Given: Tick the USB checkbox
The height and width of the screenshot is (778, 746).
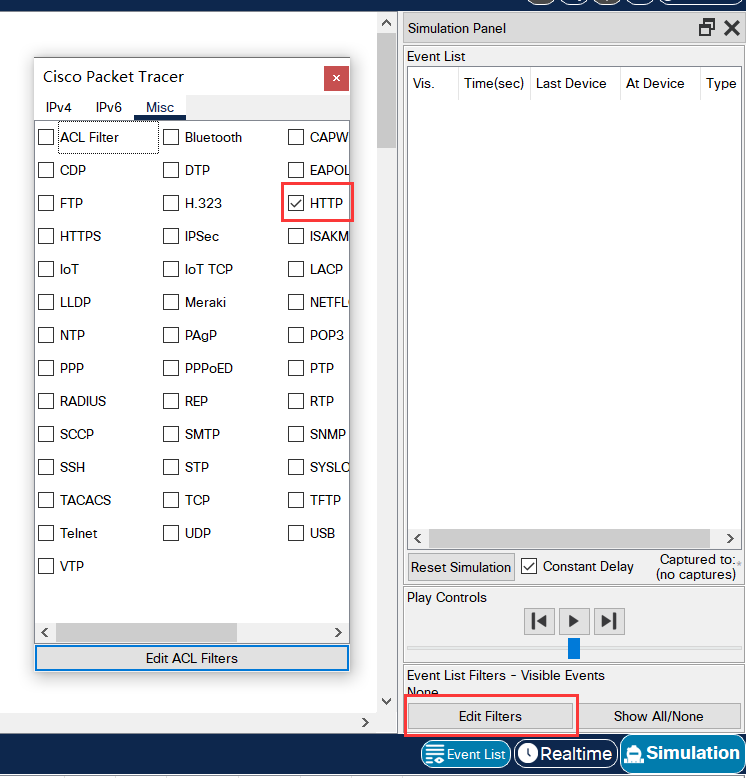Looking at the screenshot, I should tap(296, 533).
